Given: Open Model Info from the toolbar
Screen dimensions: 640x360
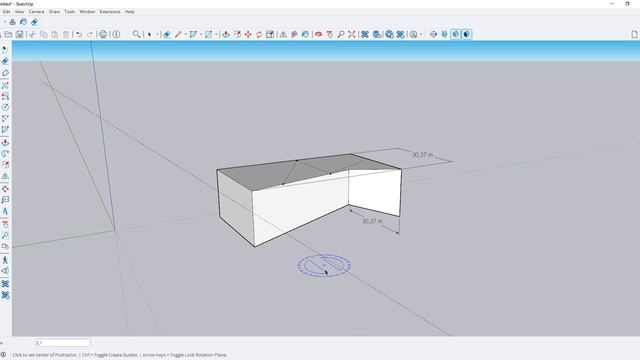Looking at the screenshot, I should (116, 34).
